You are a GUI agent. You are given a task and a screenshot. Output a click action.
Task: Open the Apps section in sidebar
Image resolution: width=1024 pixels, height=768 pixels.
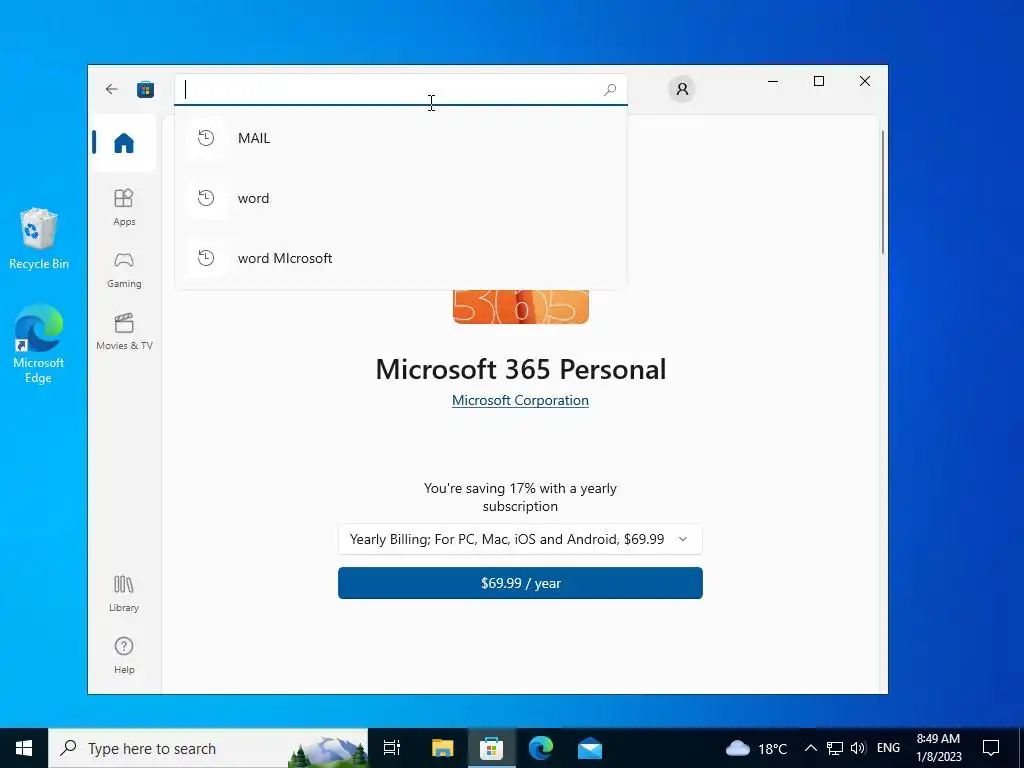[124, 207]
